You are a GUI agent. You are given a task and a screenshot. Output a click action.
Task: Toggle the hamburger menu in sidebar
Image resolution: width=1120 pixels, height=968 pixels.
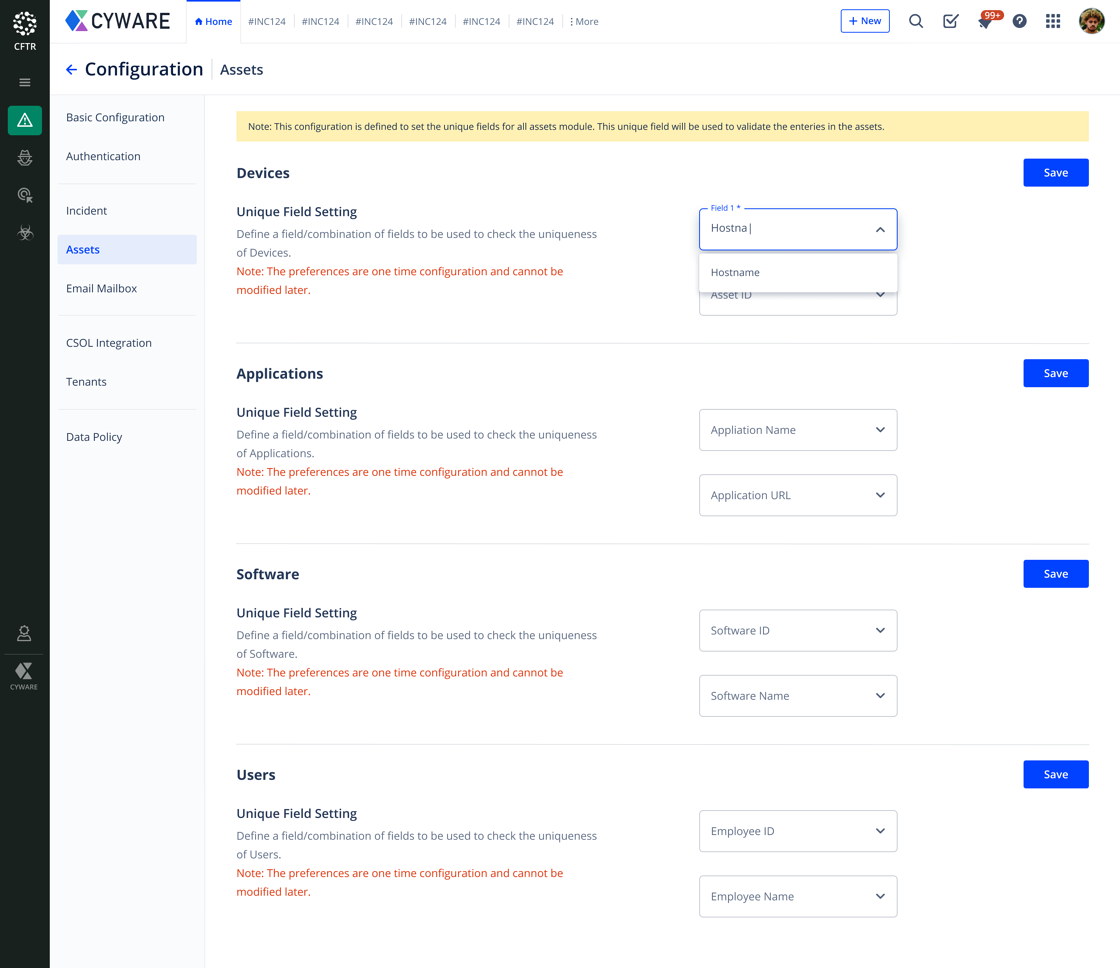pyautogui.click(x=25, y=83)
